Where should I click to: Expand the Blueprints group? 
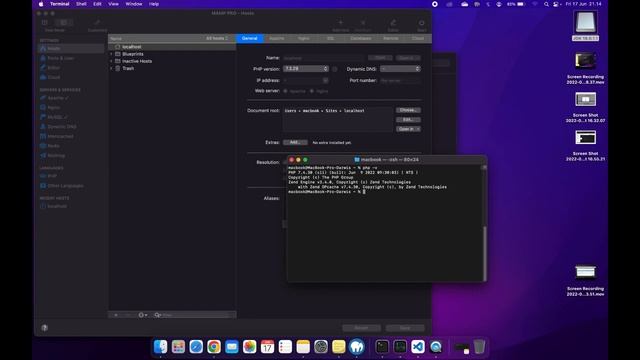point(111,54)
